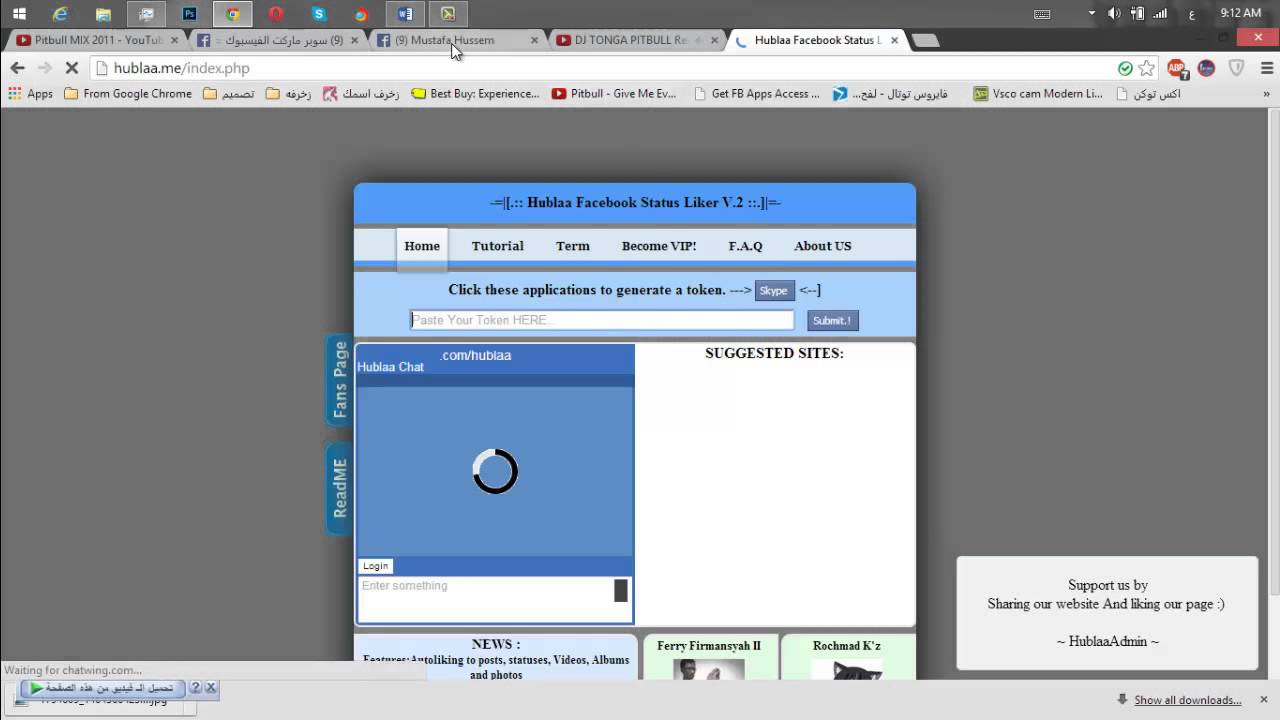Click the browser Forward arrow
1280x720 pixels.
[x=44, y=68]
